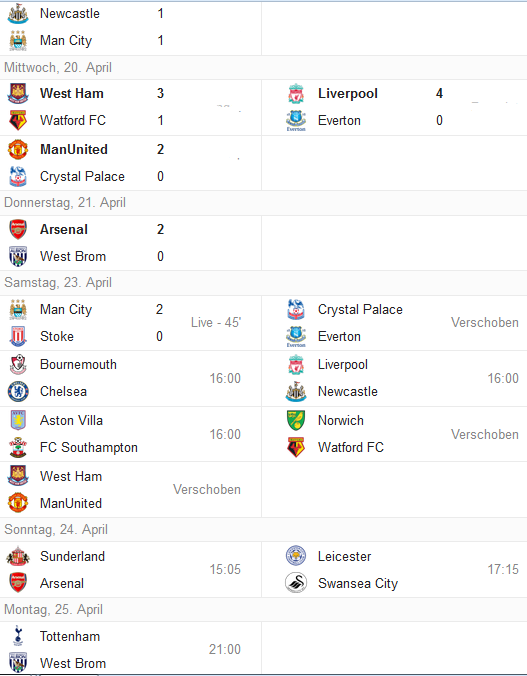Click the Bournemouth club crest
527x676 pixels.
pos(18,364)
